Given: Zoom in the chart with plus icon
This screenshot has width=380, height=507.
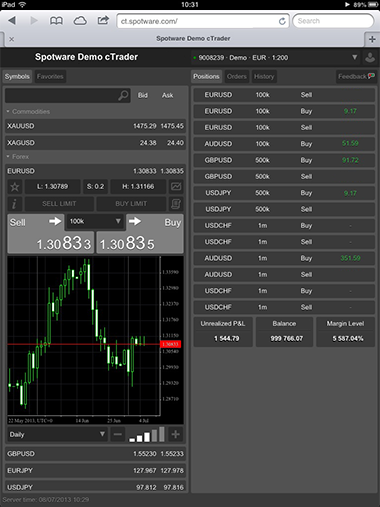Looking at the screenshot, I should [176, 434].
